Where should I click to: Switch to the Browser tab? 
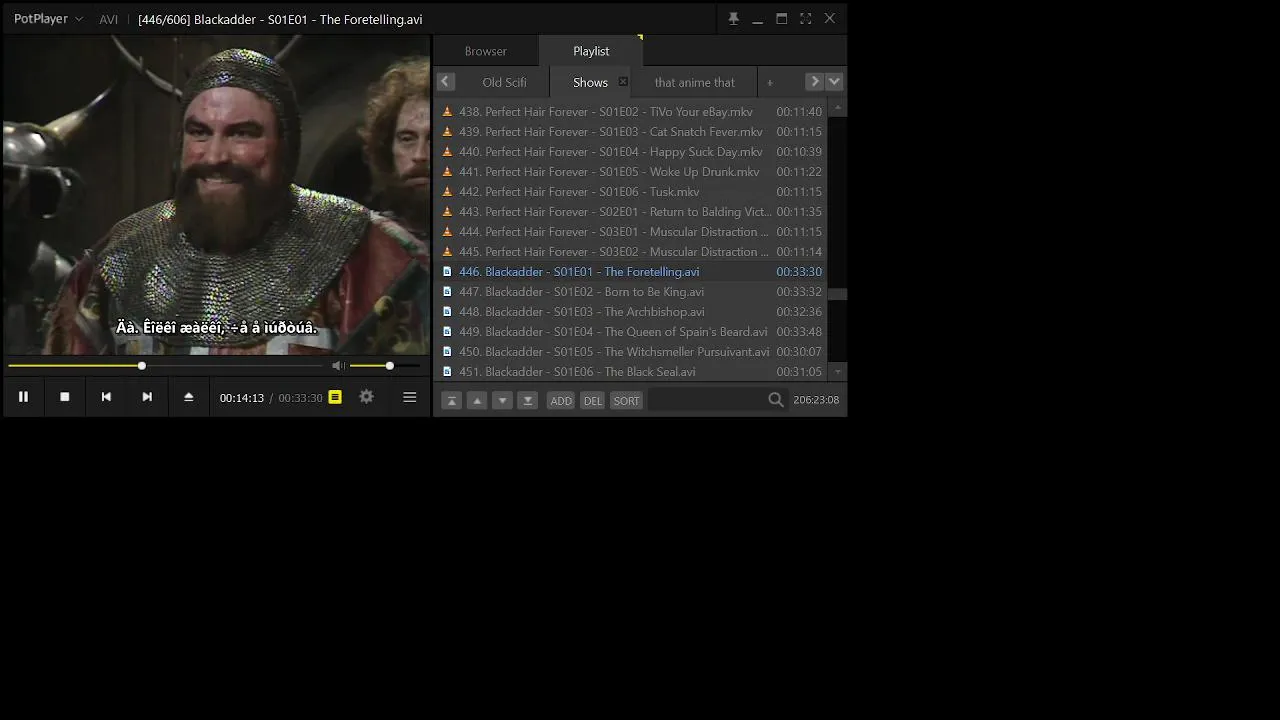(486, 51)
